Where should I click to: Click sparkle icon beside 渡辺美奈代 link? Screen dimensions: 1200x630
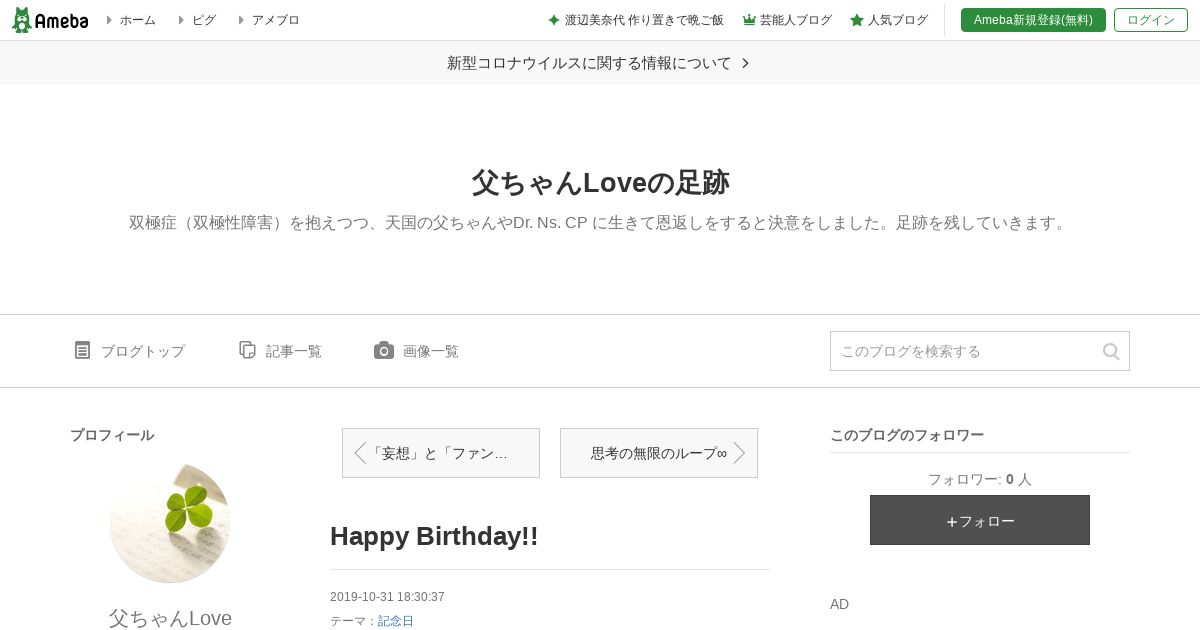tap(554, 20)
